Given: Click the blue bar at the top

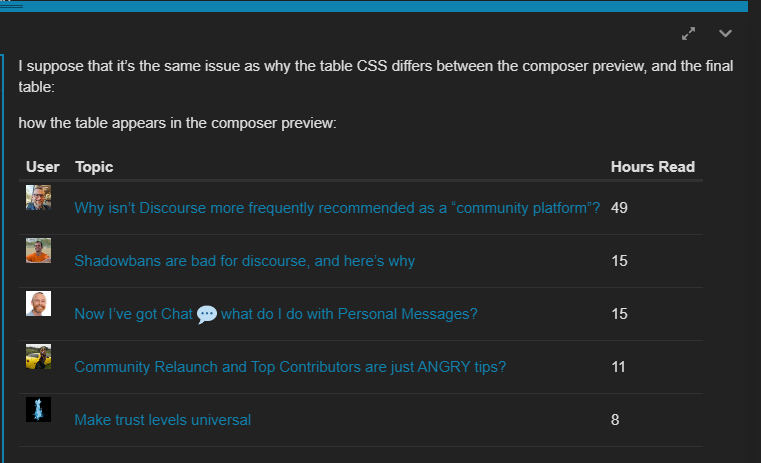Looking at the screenshot, I should tap(374, 6).
